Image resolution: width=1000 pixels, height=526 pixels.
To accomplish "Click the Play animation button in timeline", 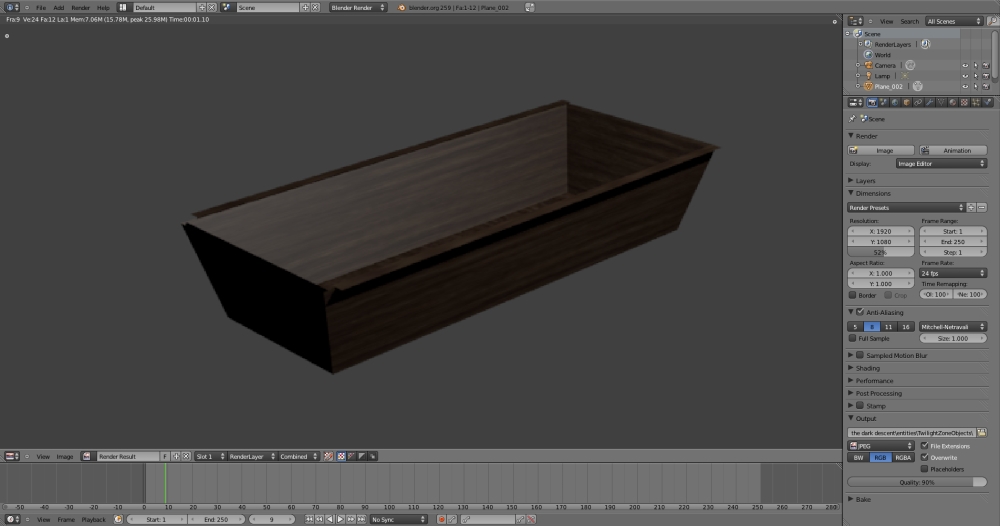I will (340, 520).
